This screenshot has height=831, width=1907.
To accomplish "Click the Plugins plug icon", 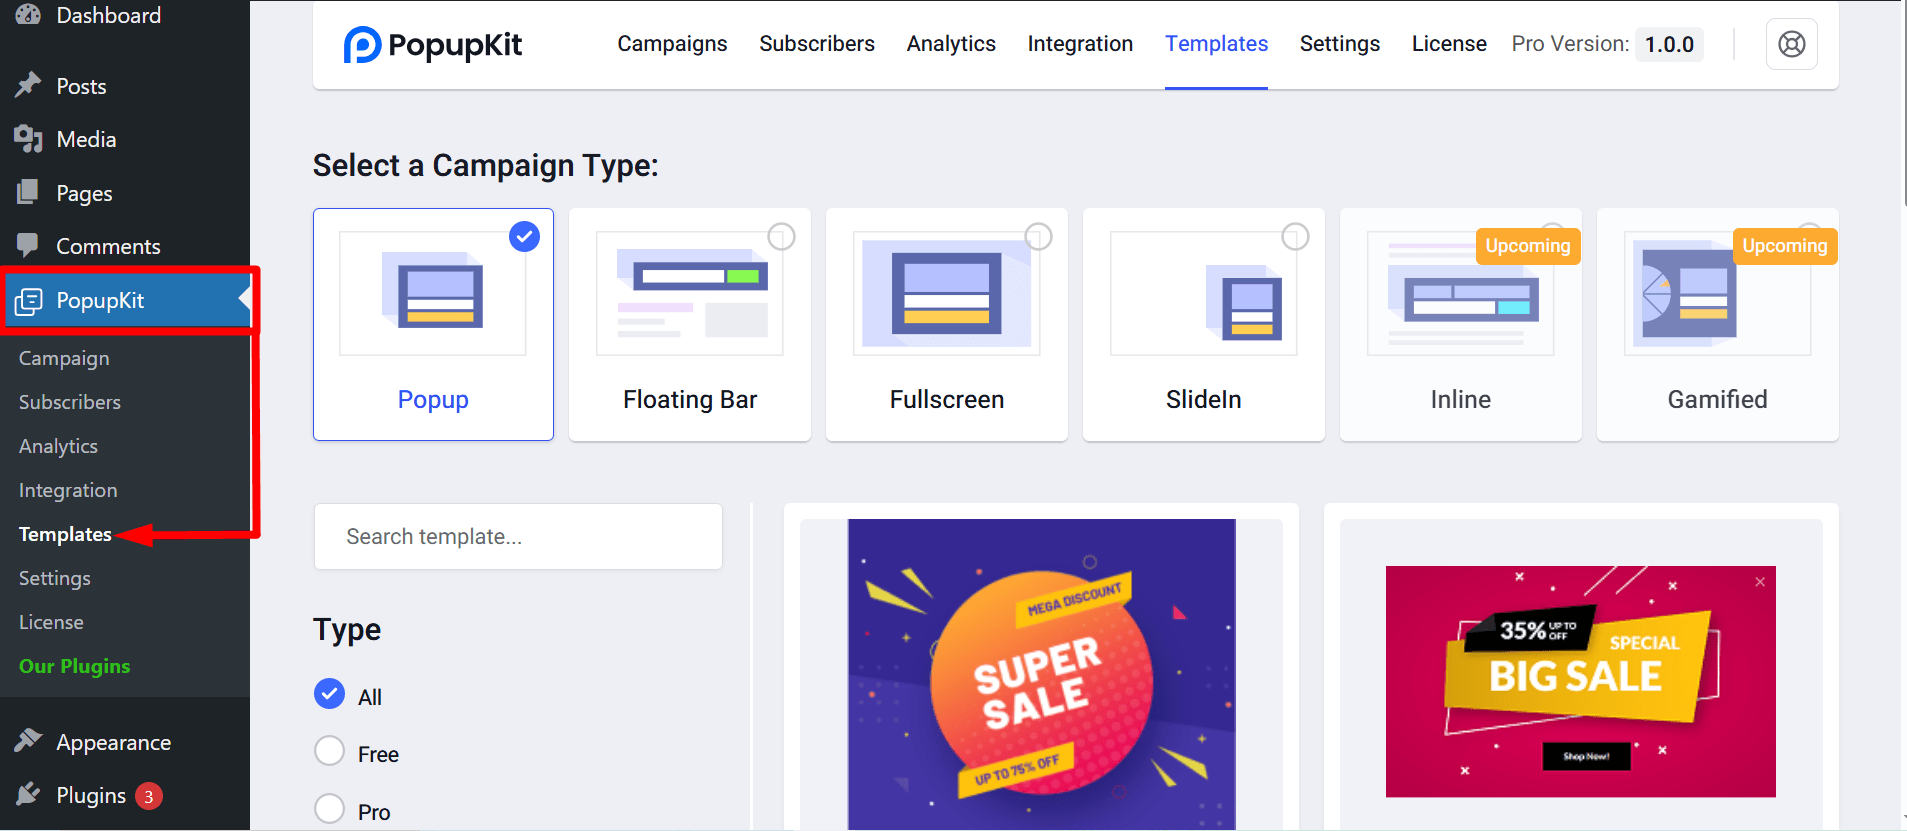I will pyautogui.click(x=28, y=795).
